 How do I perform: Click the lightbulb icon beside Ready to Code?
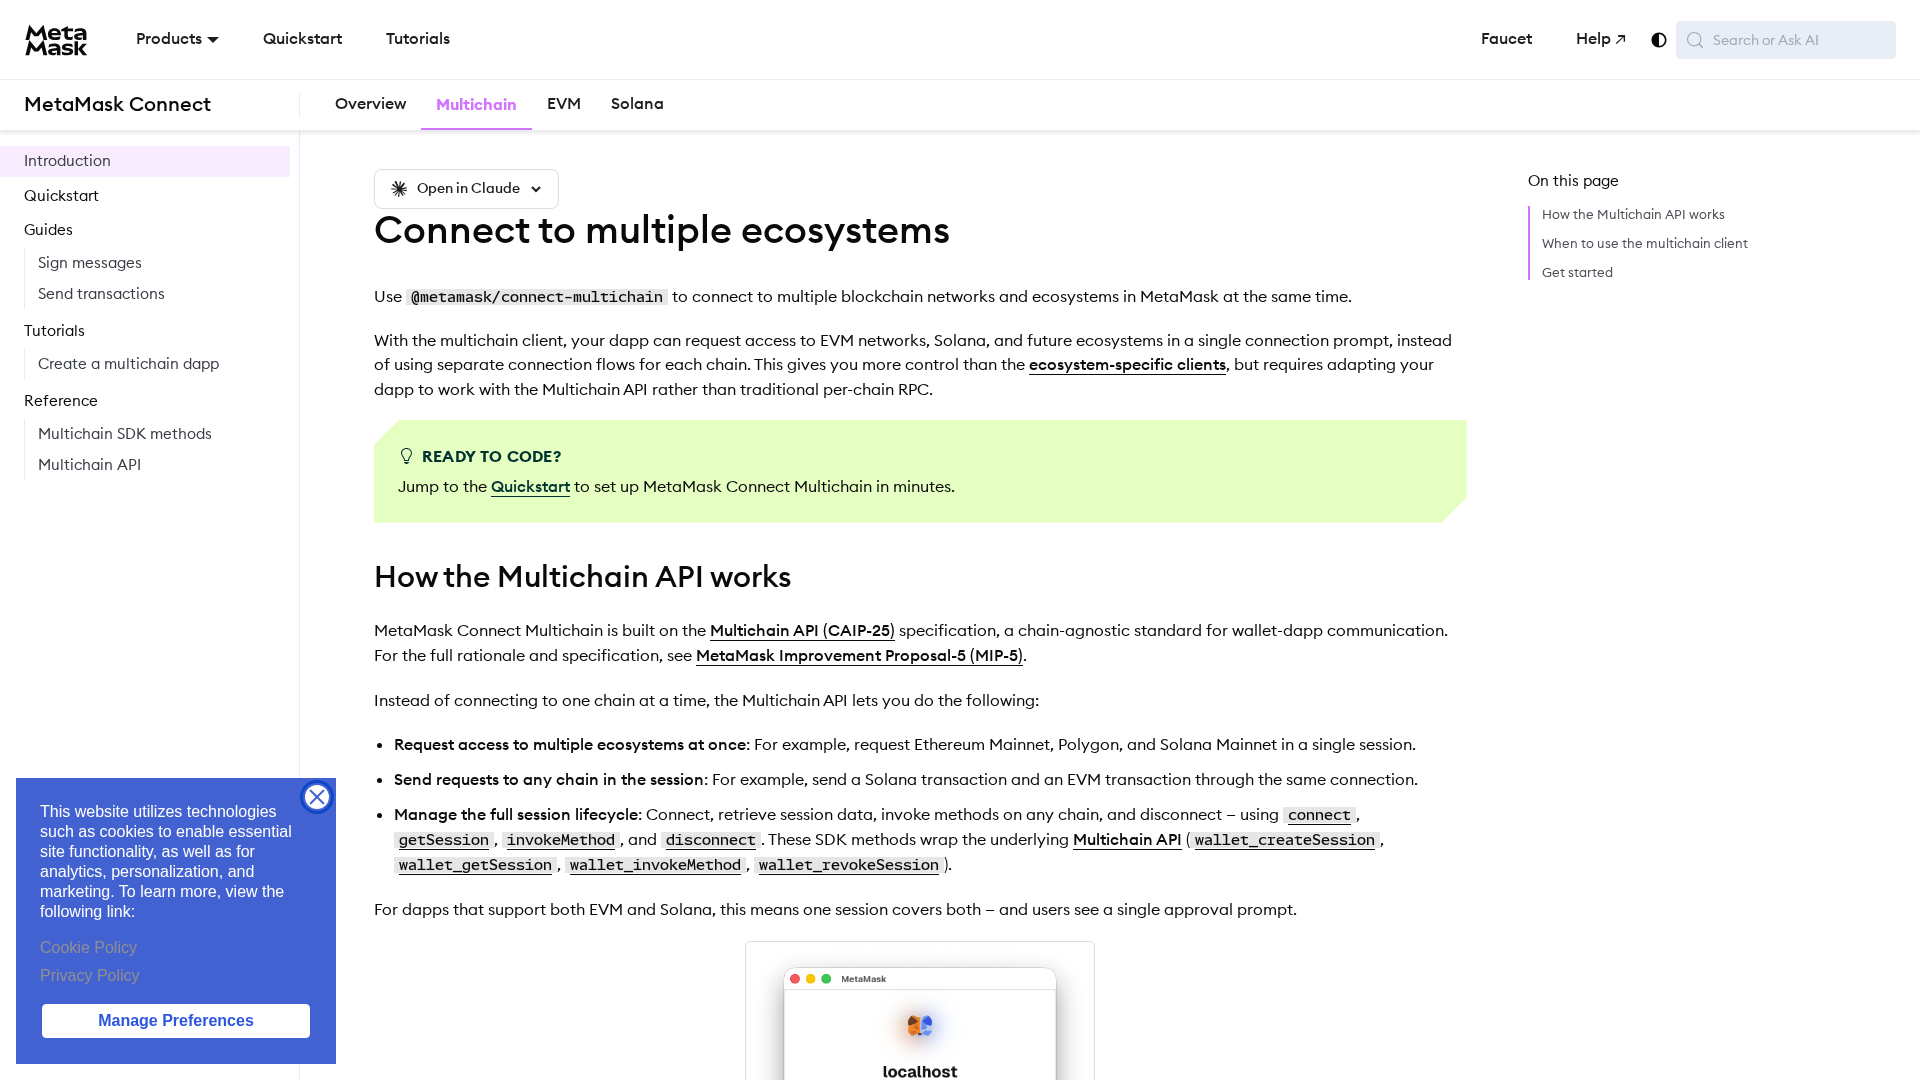[406, 456]
